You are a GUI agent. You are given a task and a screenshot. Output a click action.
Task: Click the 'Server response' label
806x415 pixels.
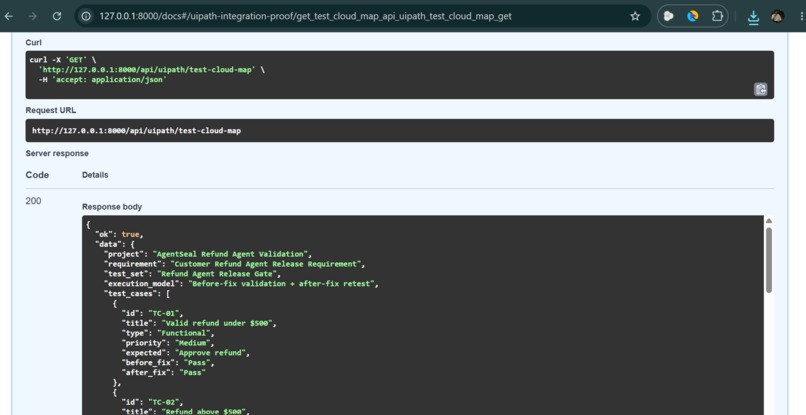[x=57, y=153]
